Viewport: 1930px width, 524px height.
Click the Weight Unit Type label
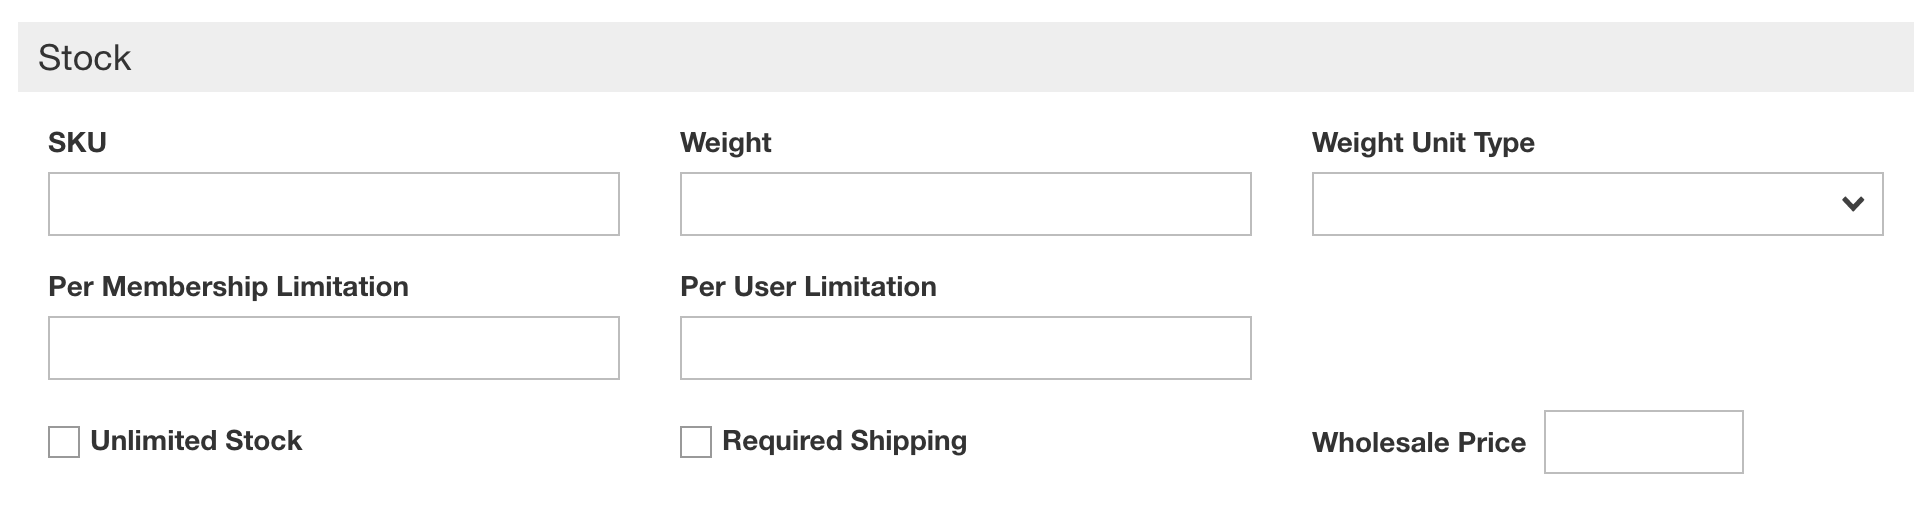click(x=1423, y=143)
